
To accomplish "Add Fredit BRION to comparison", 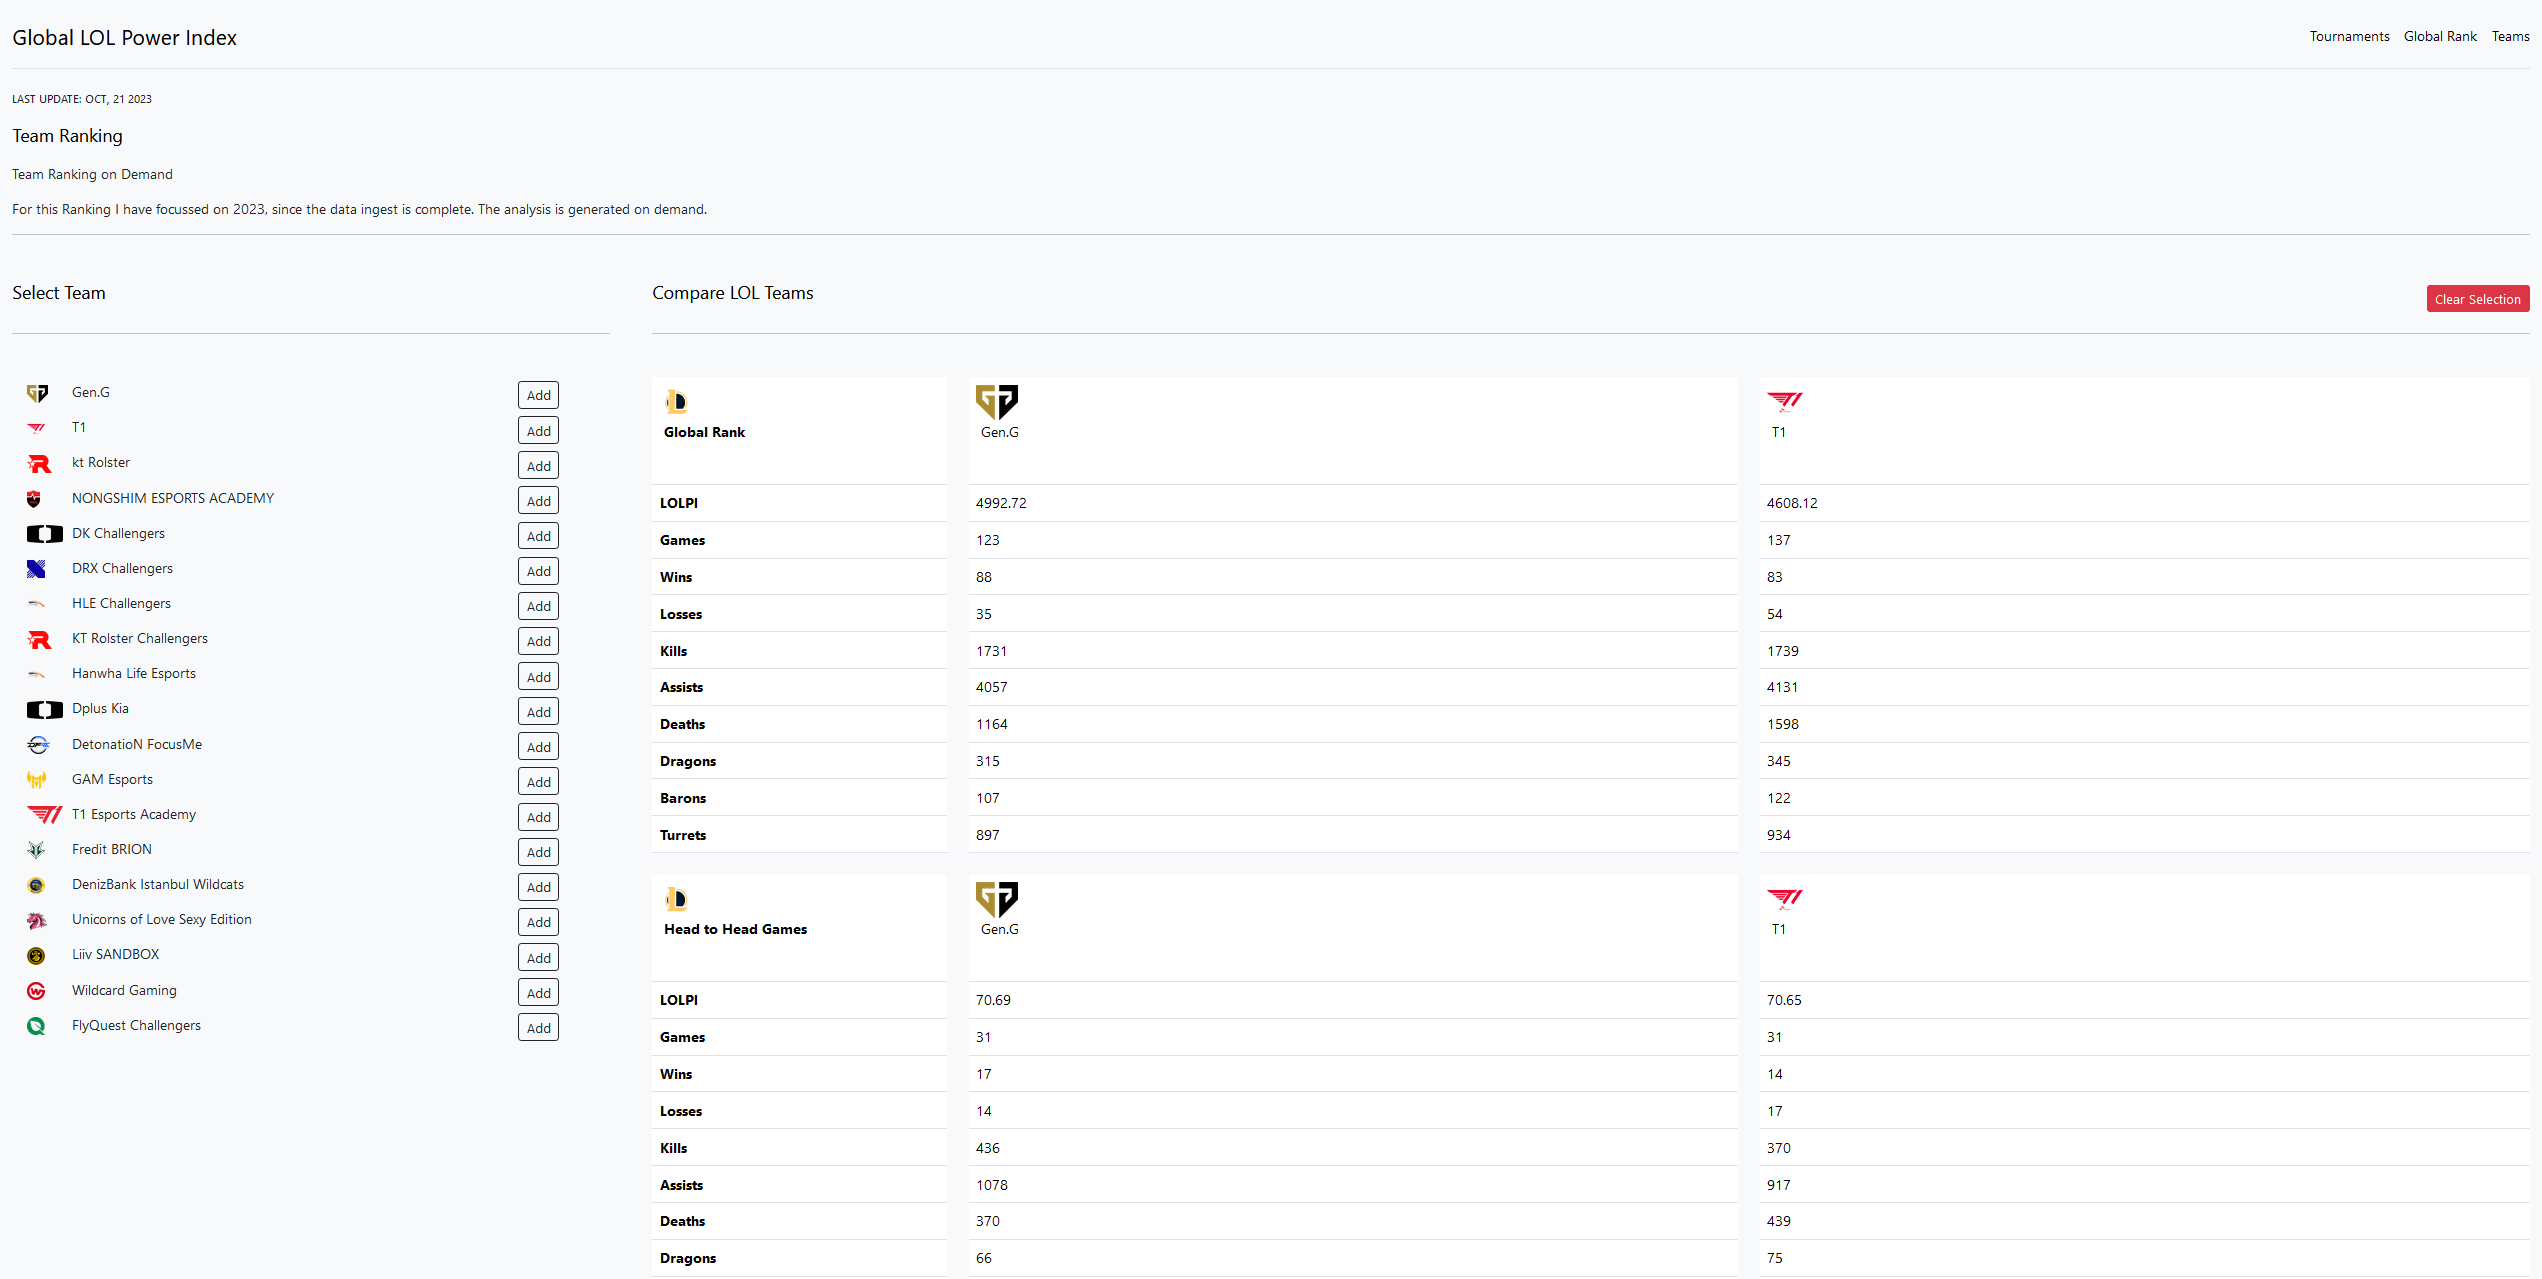I will pyautogui.click(x=538, y=852).
